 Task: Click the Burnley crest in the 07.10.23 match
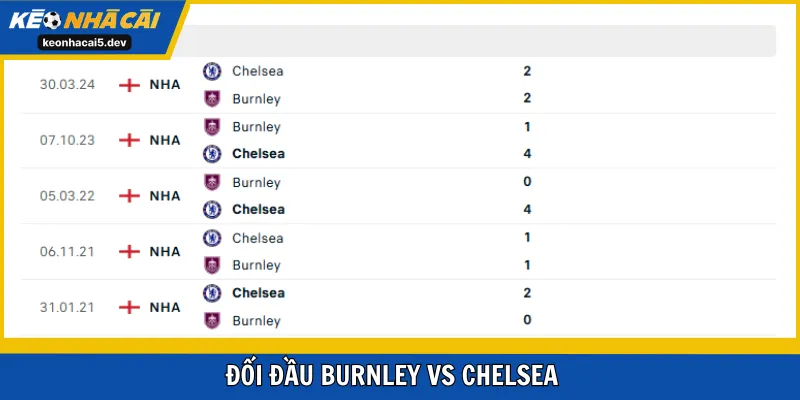pyautogui.click(x=212, y=127)
